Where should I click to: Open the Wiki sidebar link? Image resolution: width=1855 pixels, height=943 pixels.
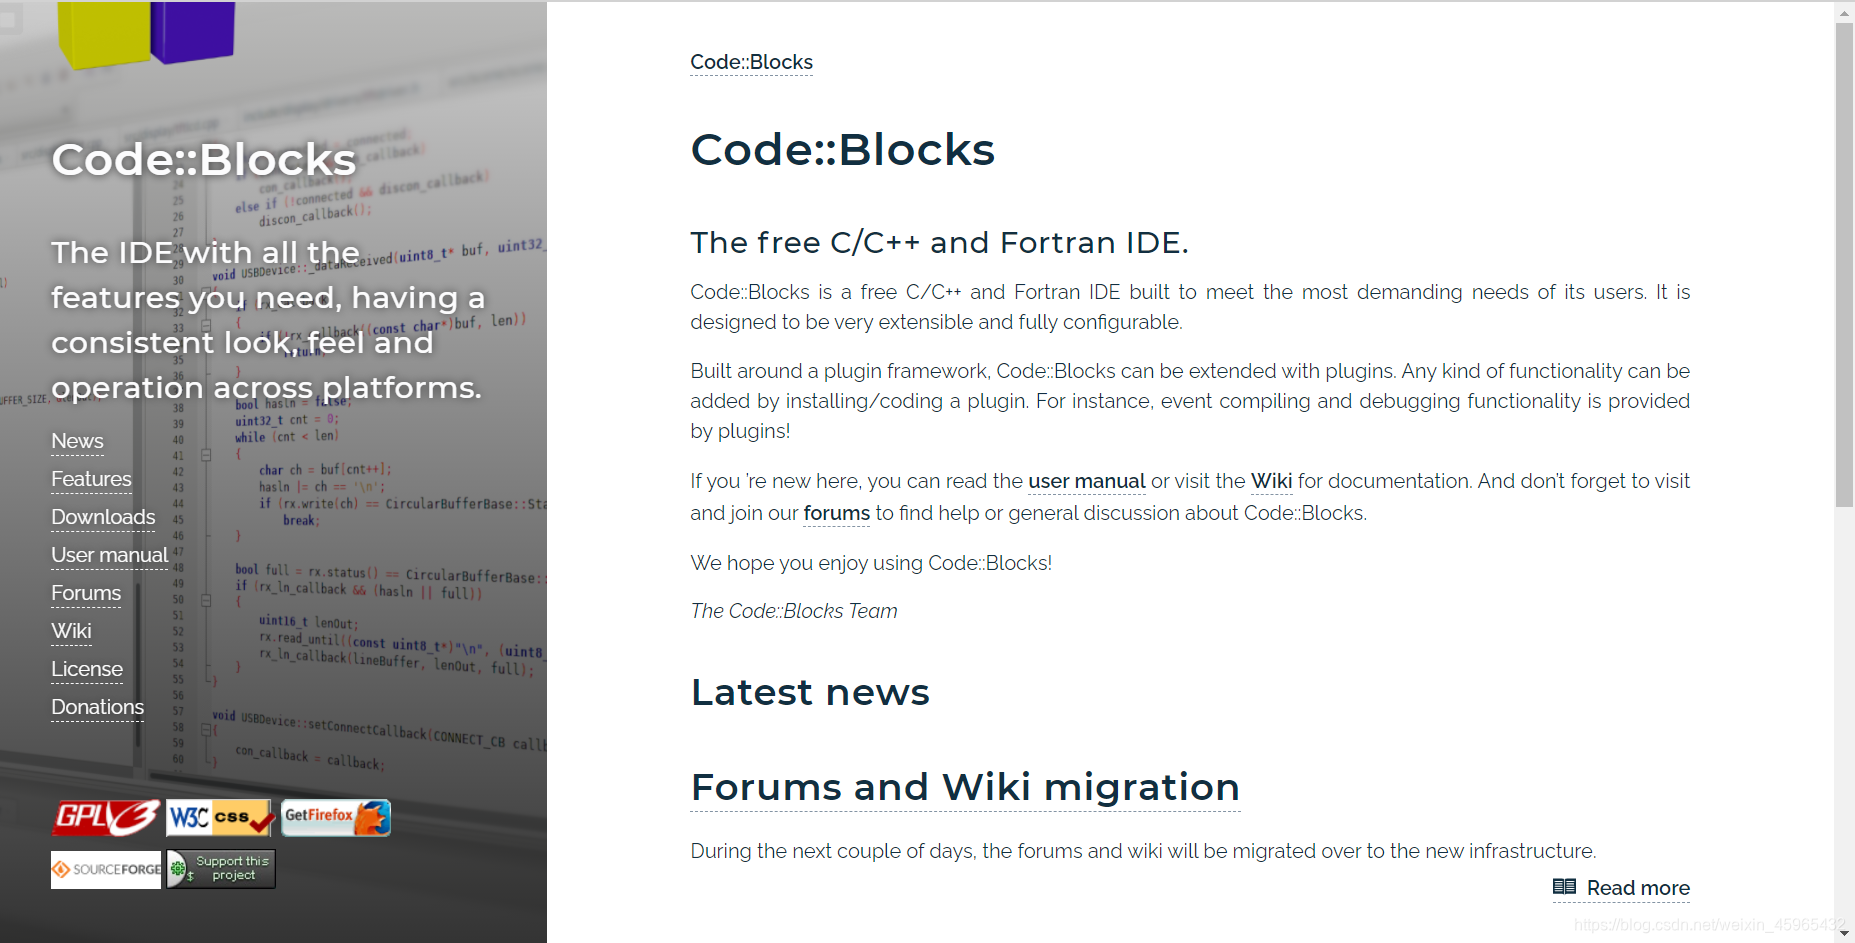point(71,631)
